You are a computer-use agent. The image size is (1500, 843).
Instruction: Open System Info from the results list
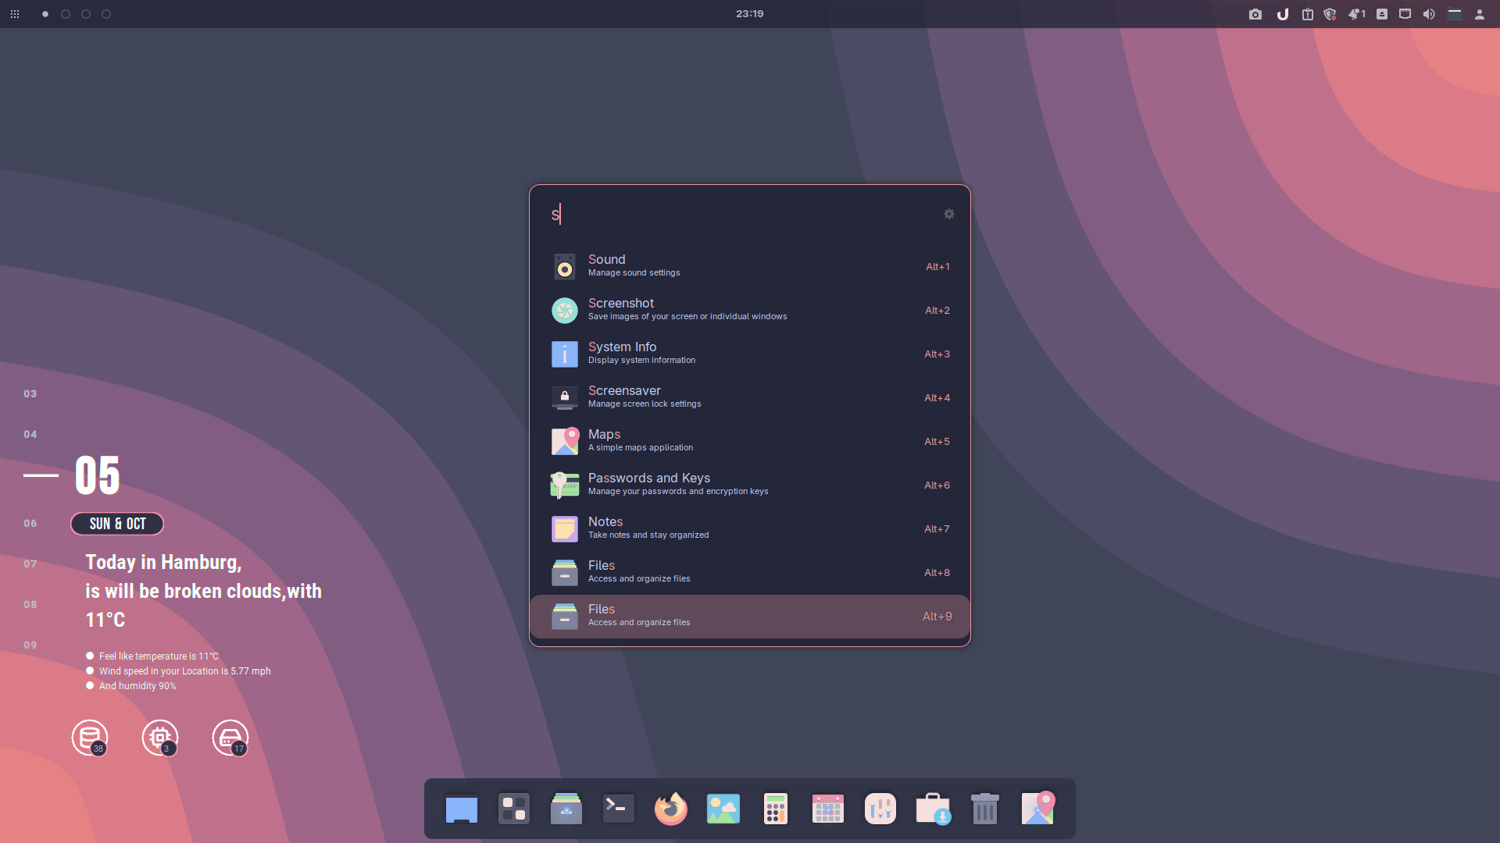(750, 354)
